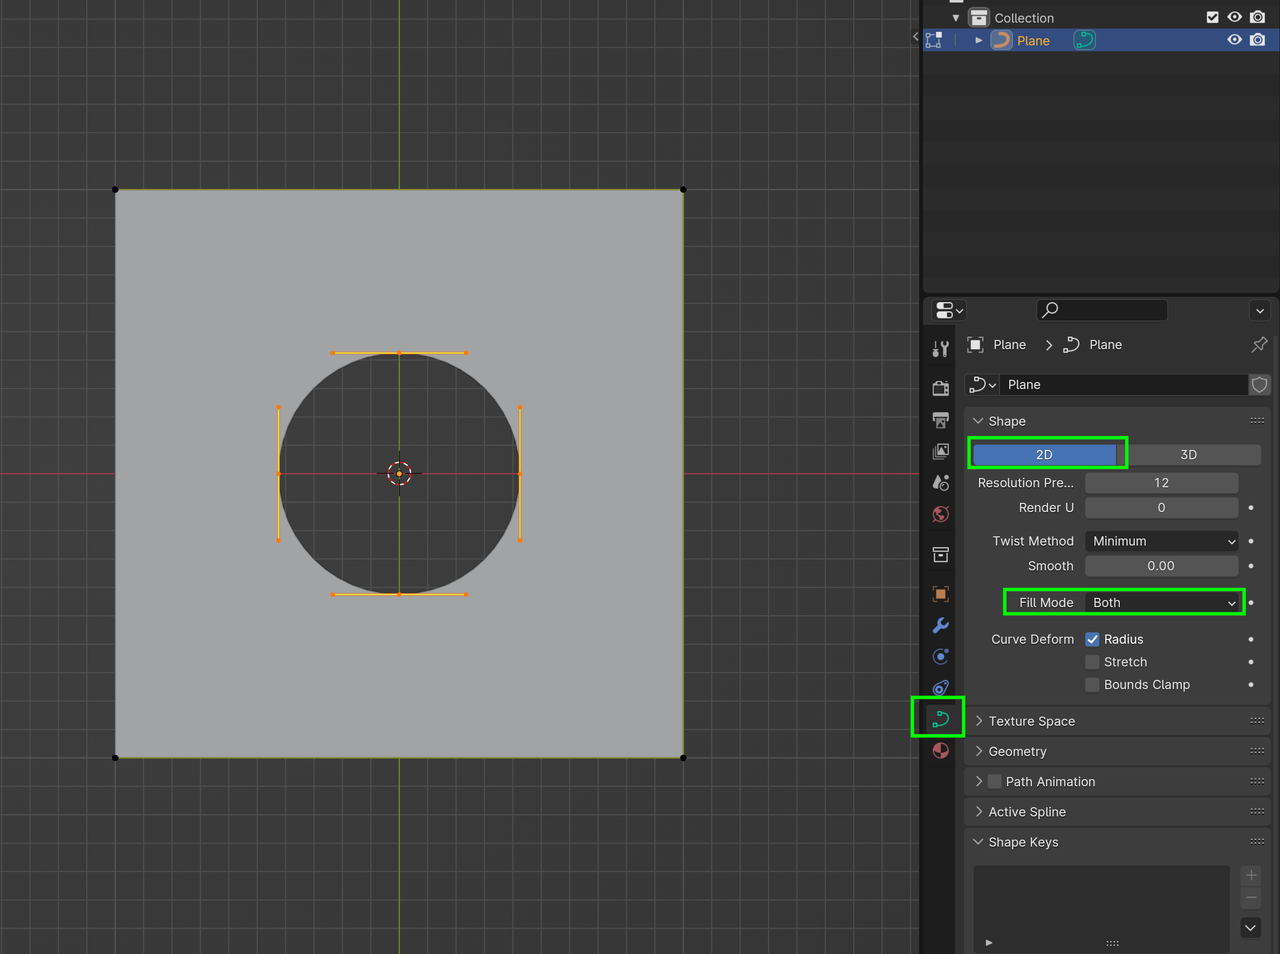Enable the Stretch checkbox

[x=1092, y=661]
